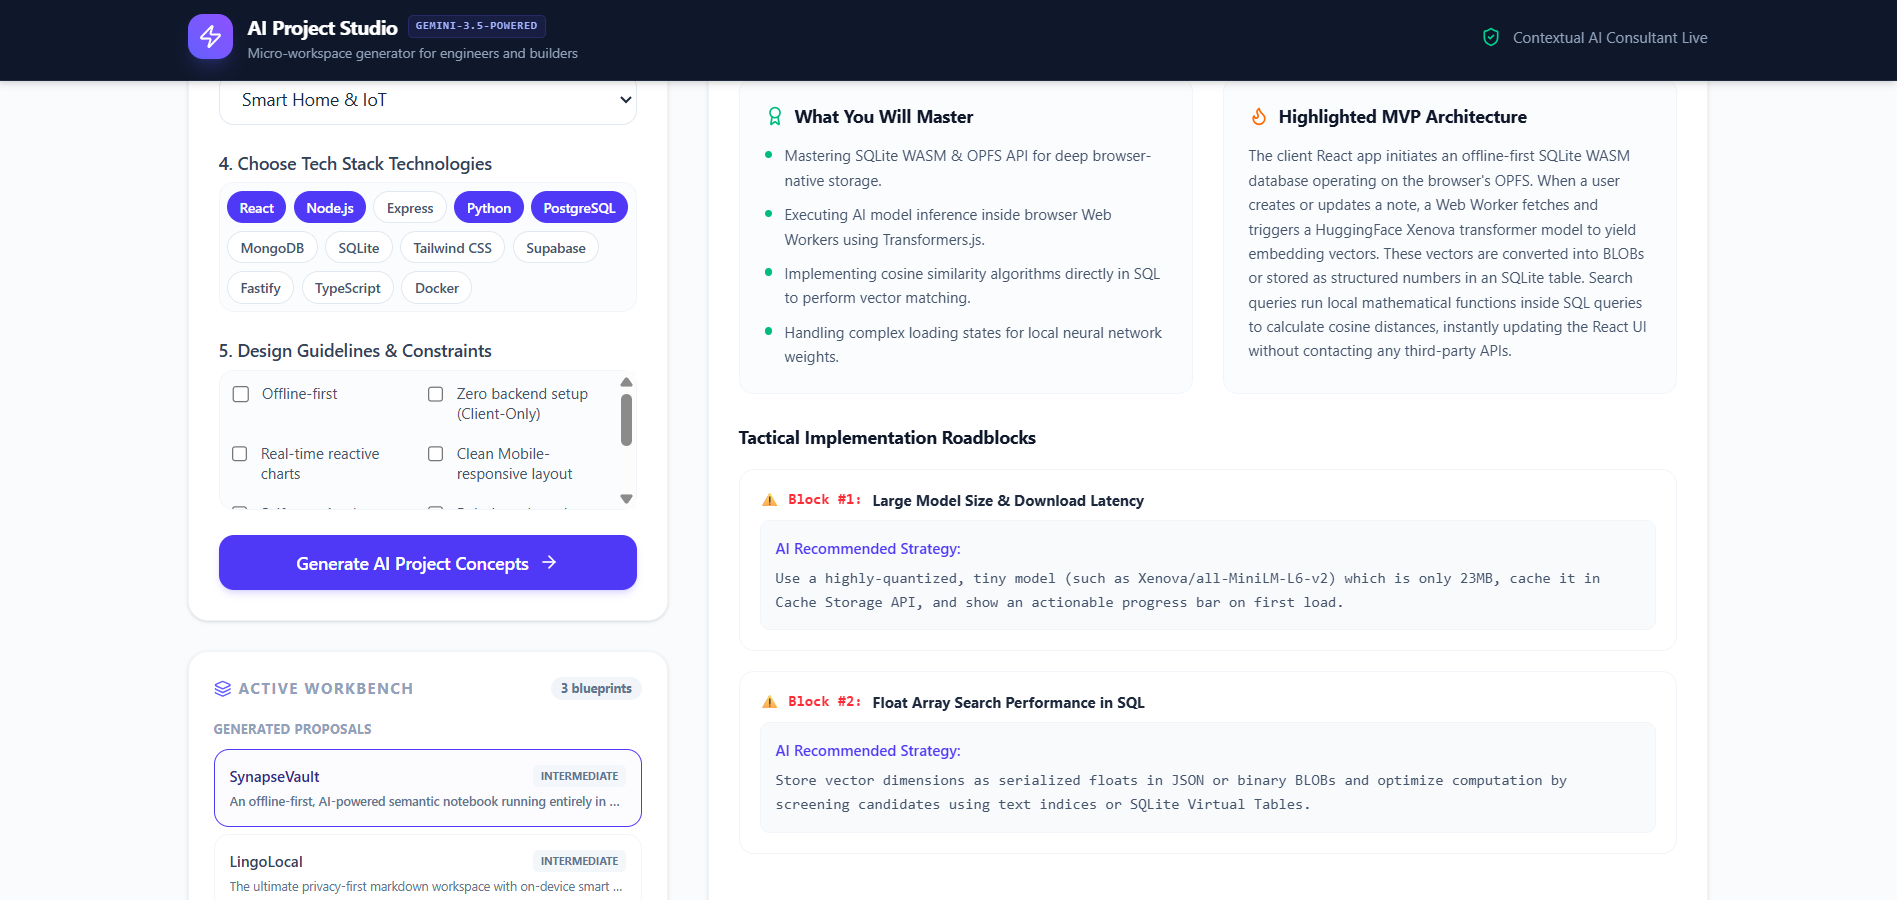The image size is (1897, 900).
Task: Click the constraints list scrollbar thumb
Action: point(627,419)
